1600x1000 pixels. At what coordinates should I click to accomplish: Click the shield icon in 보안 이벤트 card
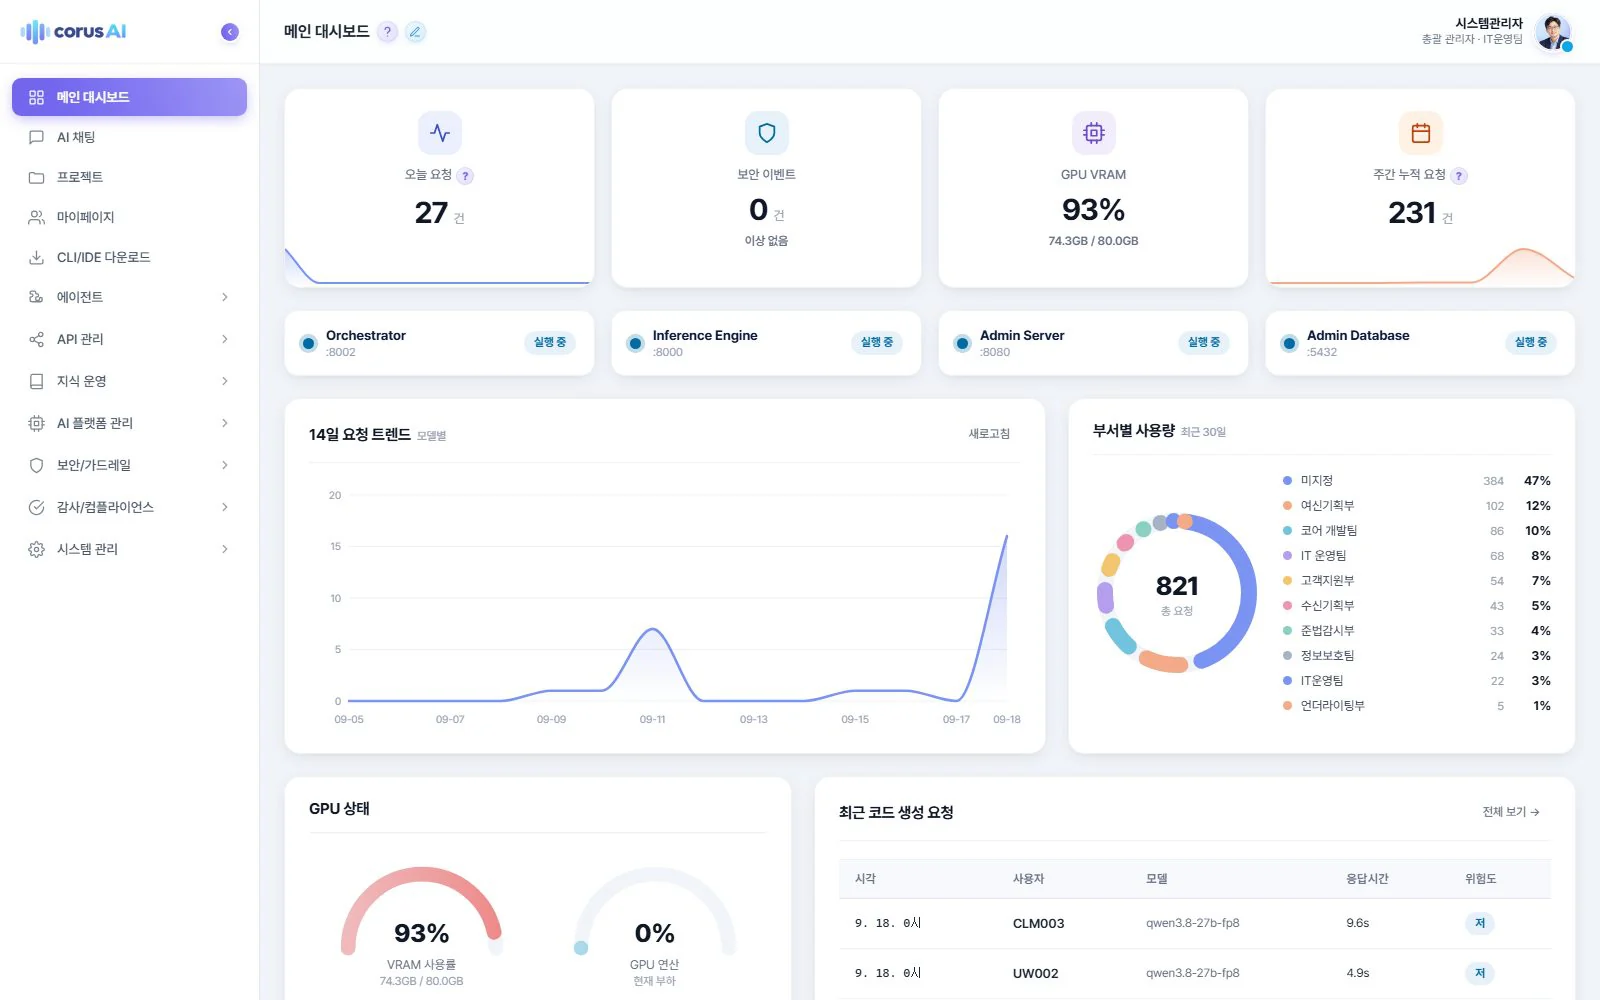767,133
